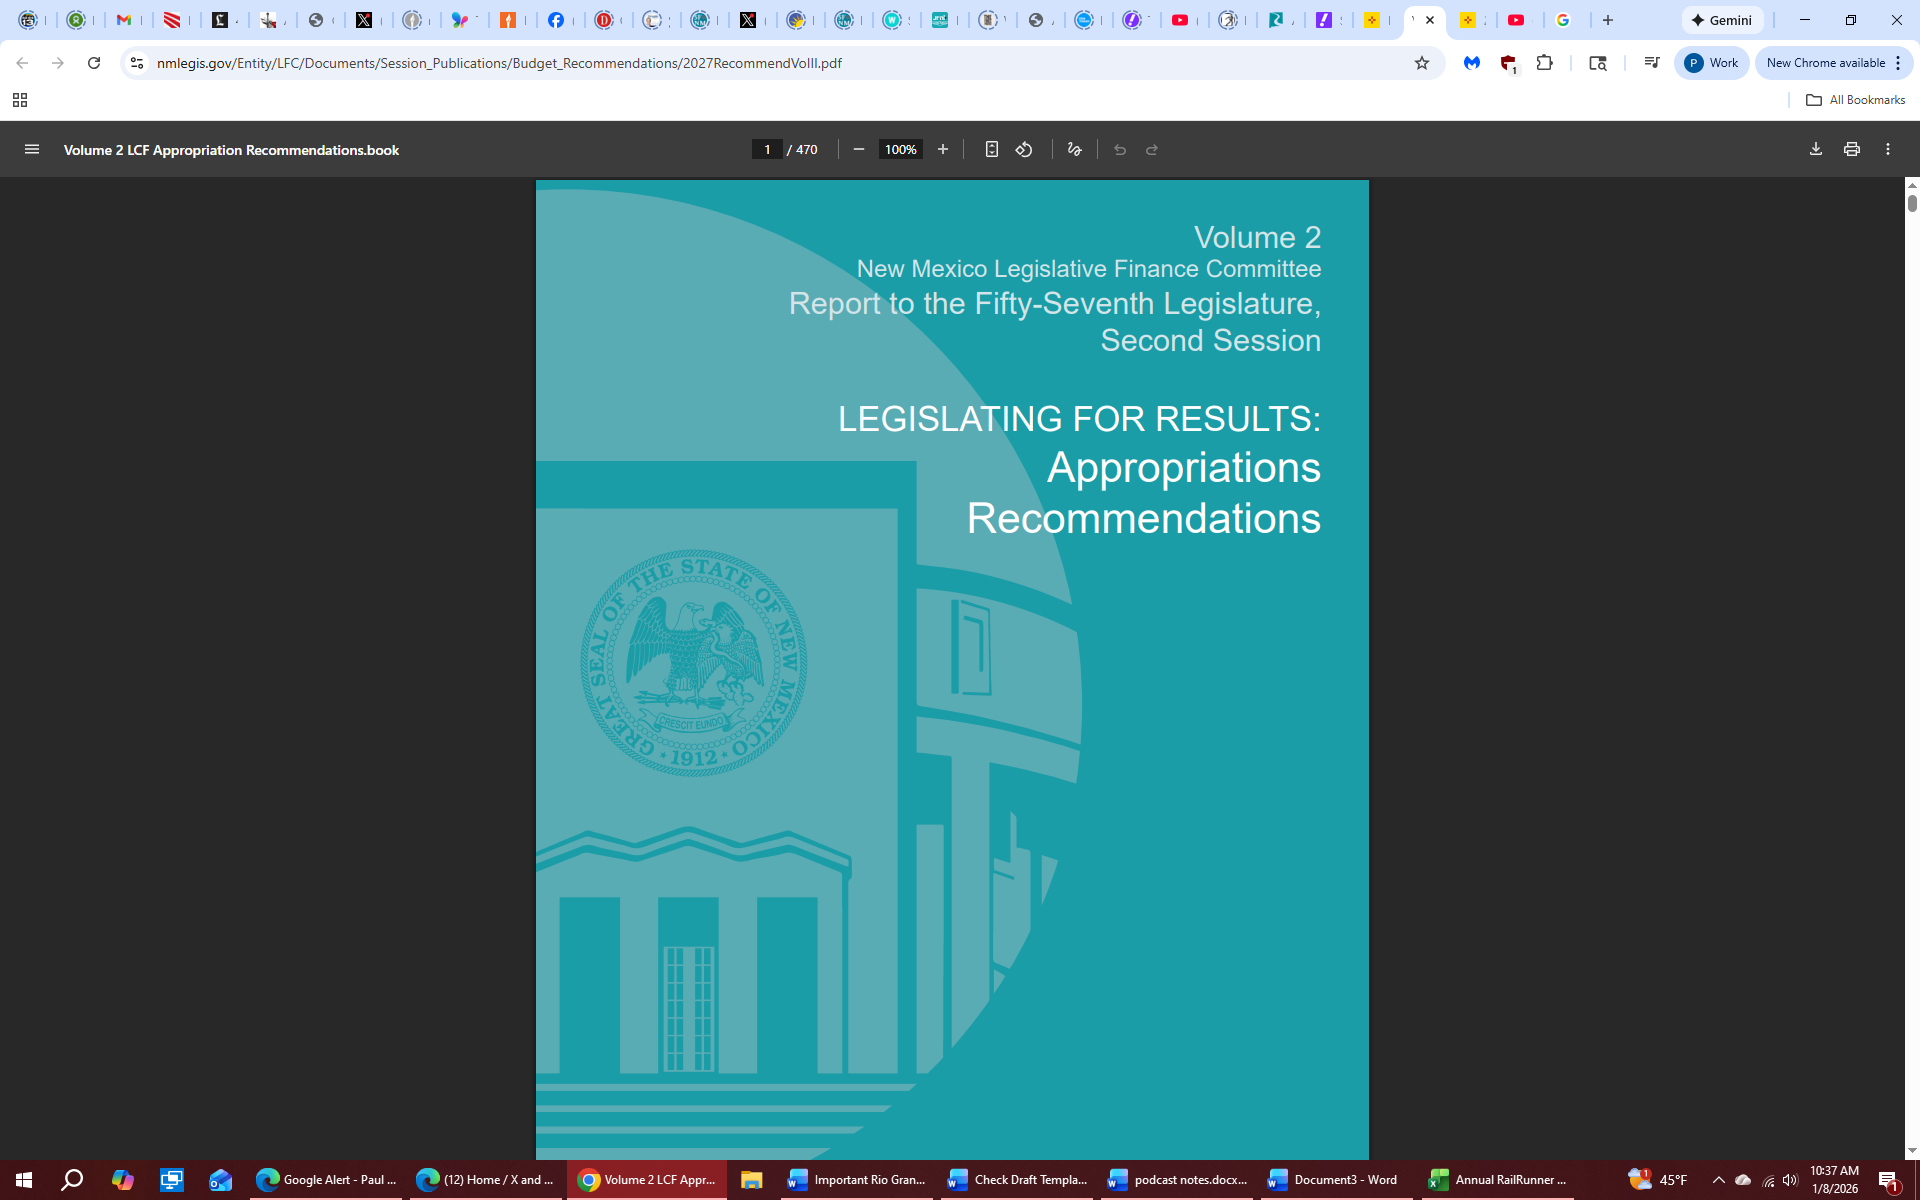Screen dimensions: 1920x1200
Task: Rotate the PDF counterclockwise
Action: tap(1024, 149)
